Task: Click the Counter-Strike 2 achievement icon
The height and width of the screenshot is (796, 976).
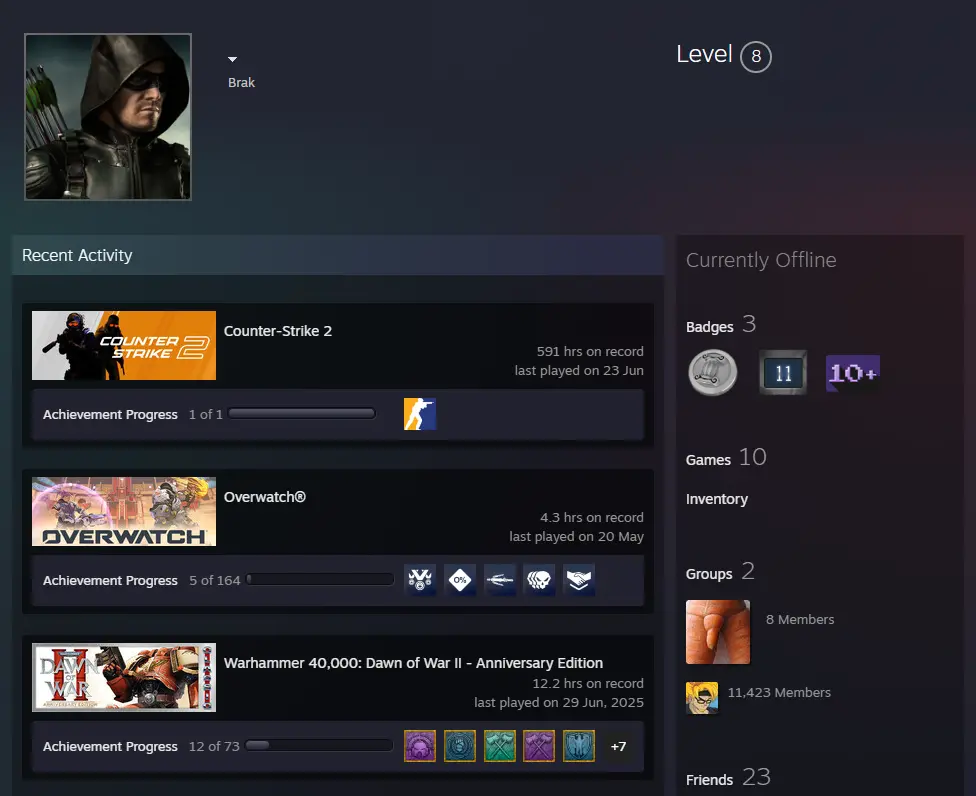Action: (x=420, y=414)
